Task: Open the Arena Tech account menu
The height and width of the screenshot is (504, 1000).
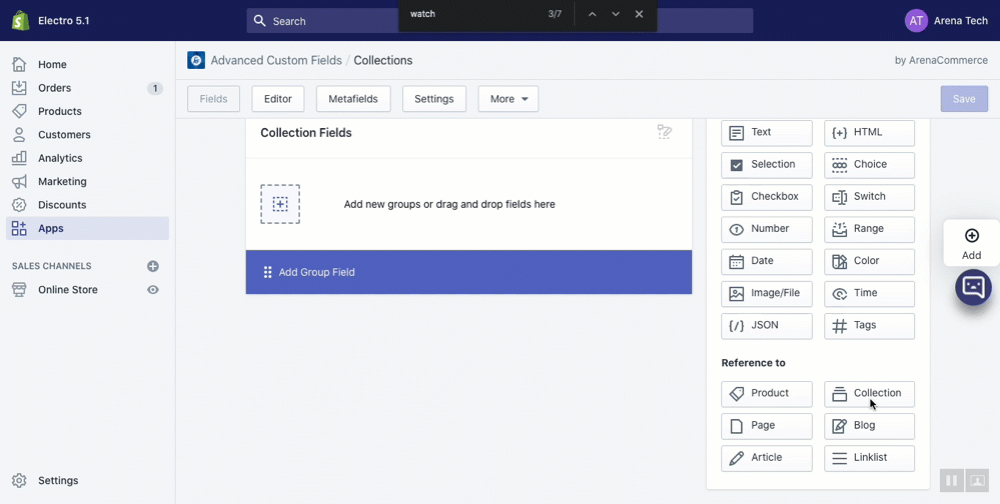Action: 946,20
